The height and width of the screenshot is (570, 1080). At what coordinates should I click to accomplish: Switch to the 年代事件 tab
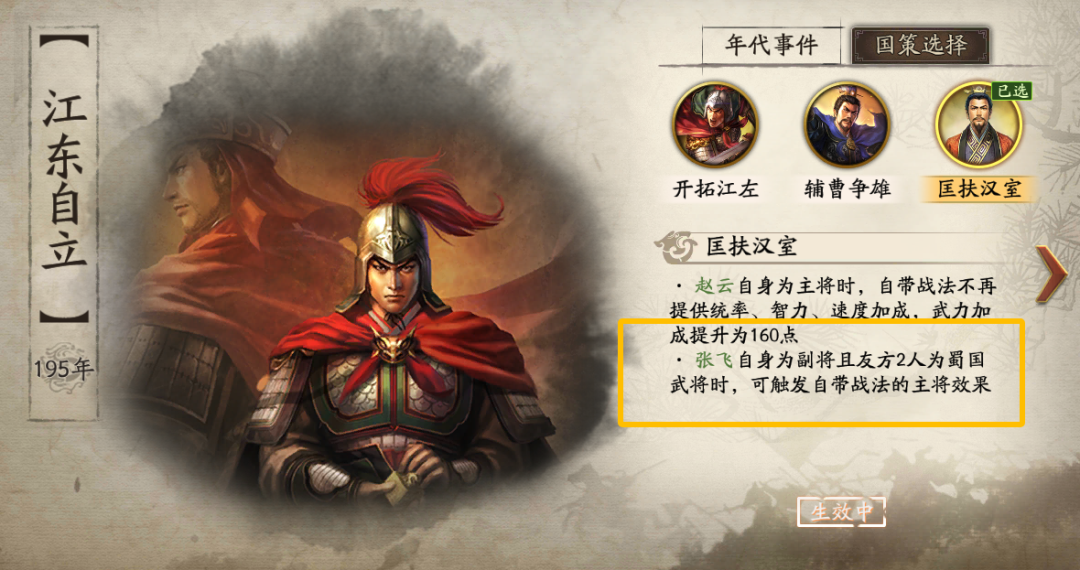coord(771,45)
